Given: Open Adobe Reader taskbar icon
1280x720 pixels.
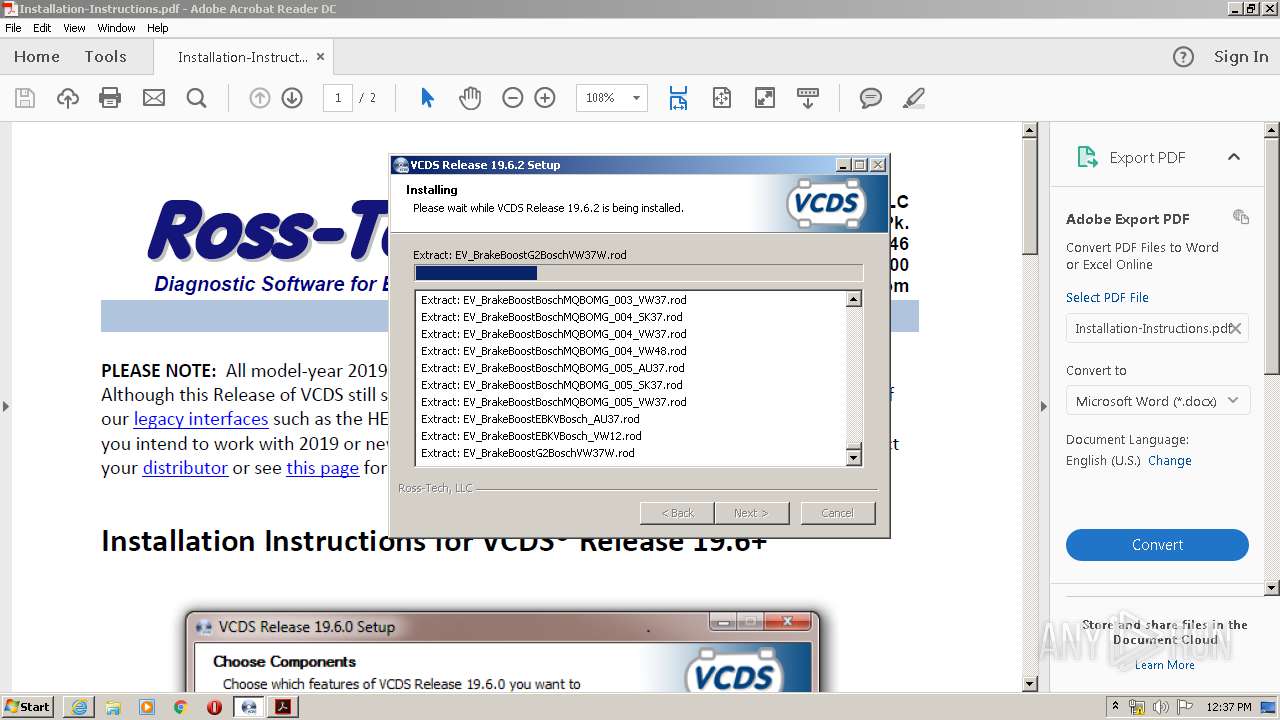Looking at the screenshot, I should tap(283, 707).
